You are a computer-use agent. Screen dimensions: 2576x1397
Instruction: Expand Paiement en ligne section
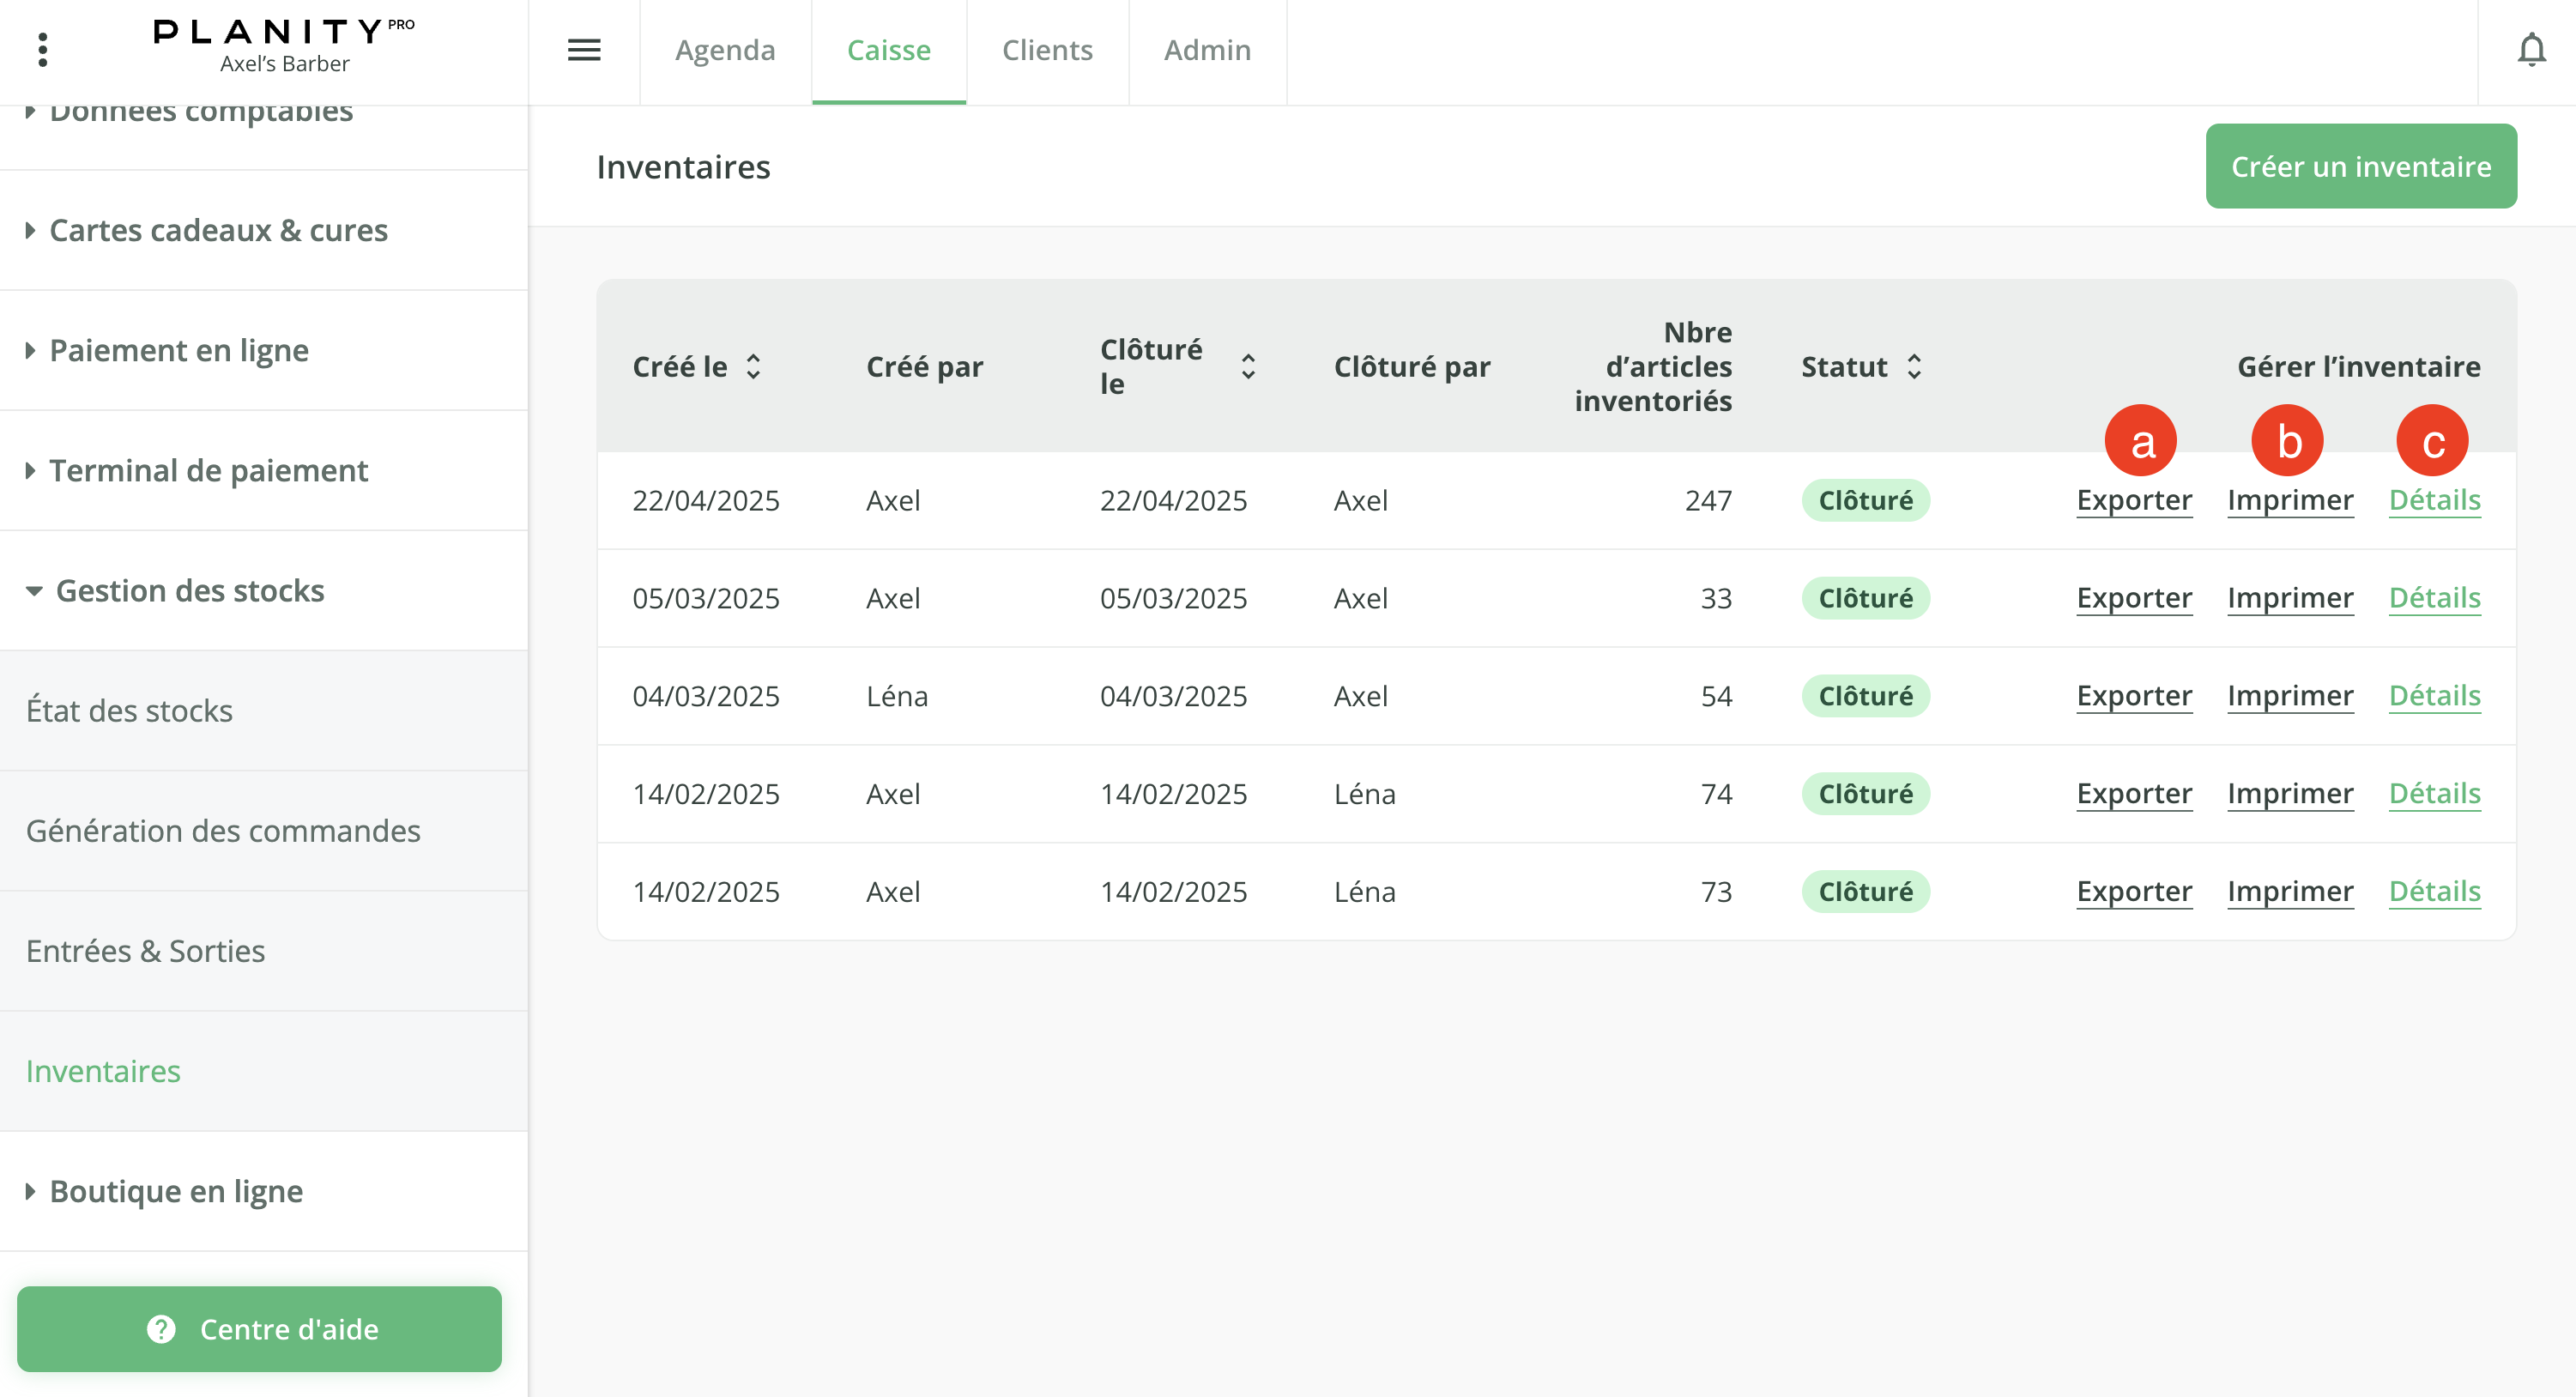point(179,350)
